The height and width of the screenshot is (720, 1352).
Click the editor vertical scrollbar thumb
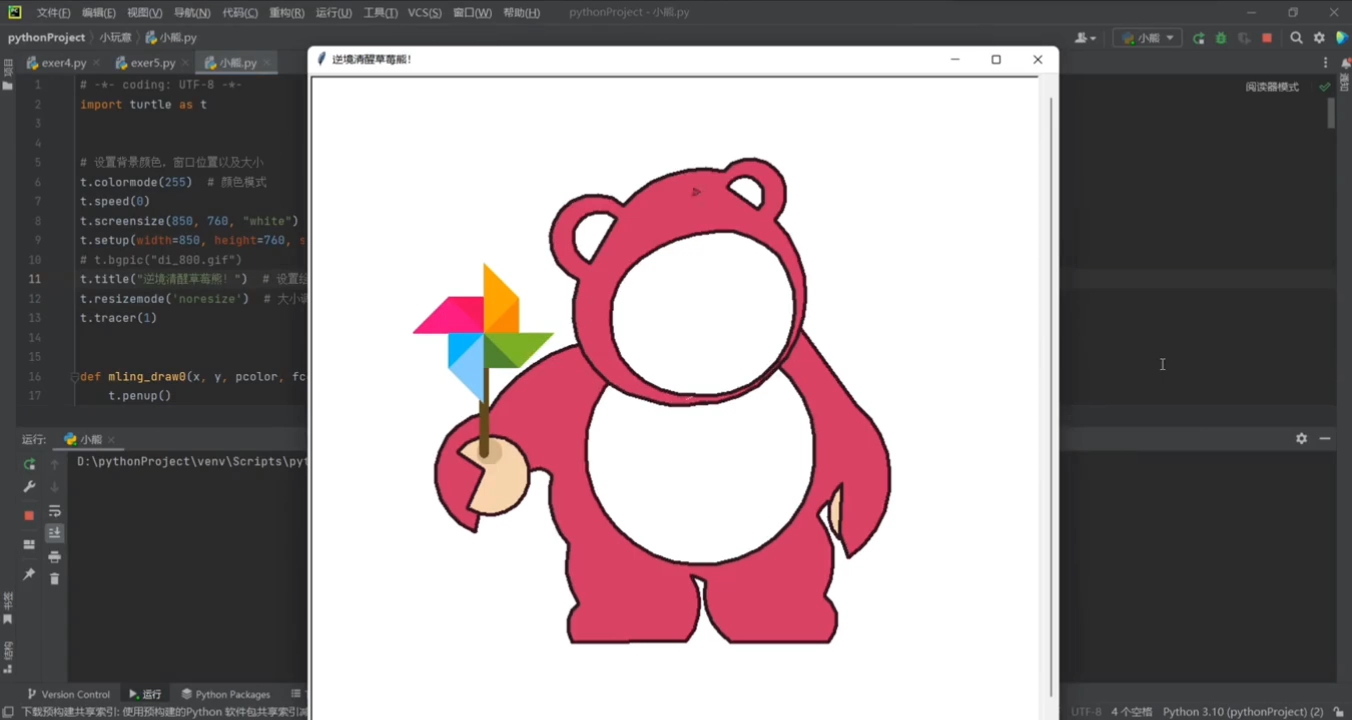1331,113
